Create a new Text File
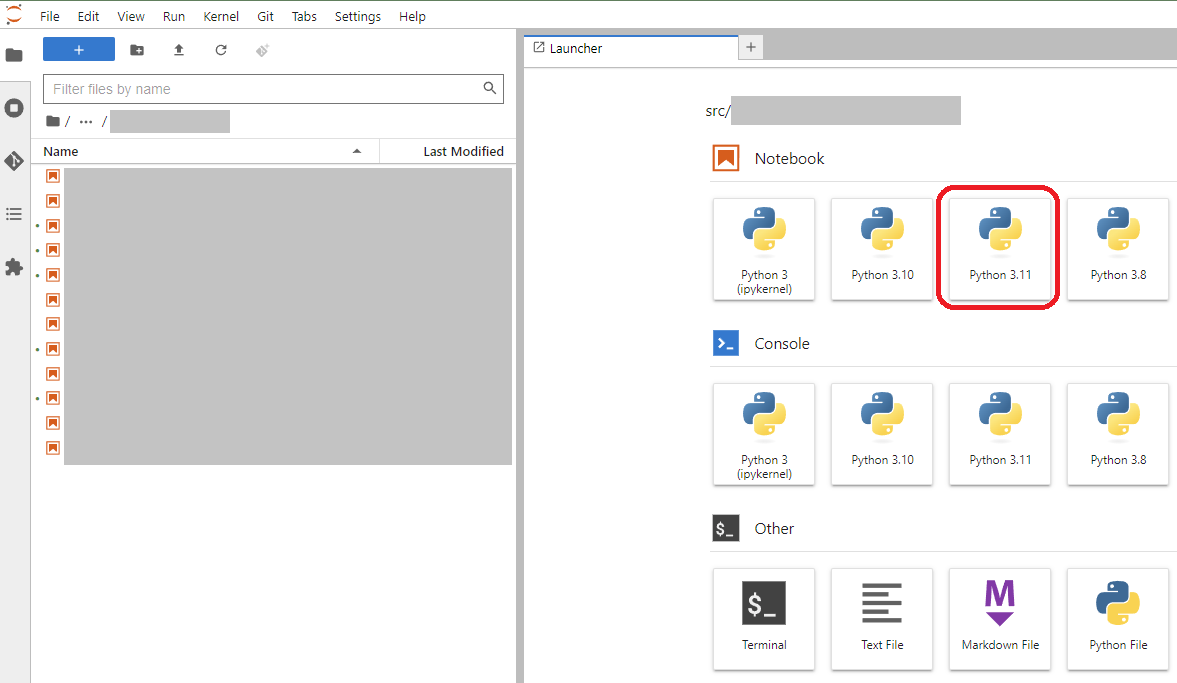The image size is (1177, 683). (x=882, y=619)
